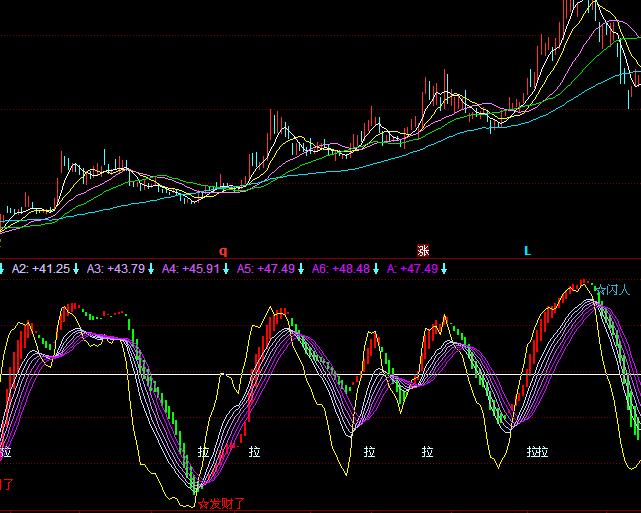Click the down arrow after A5 value

coord(301,269)
